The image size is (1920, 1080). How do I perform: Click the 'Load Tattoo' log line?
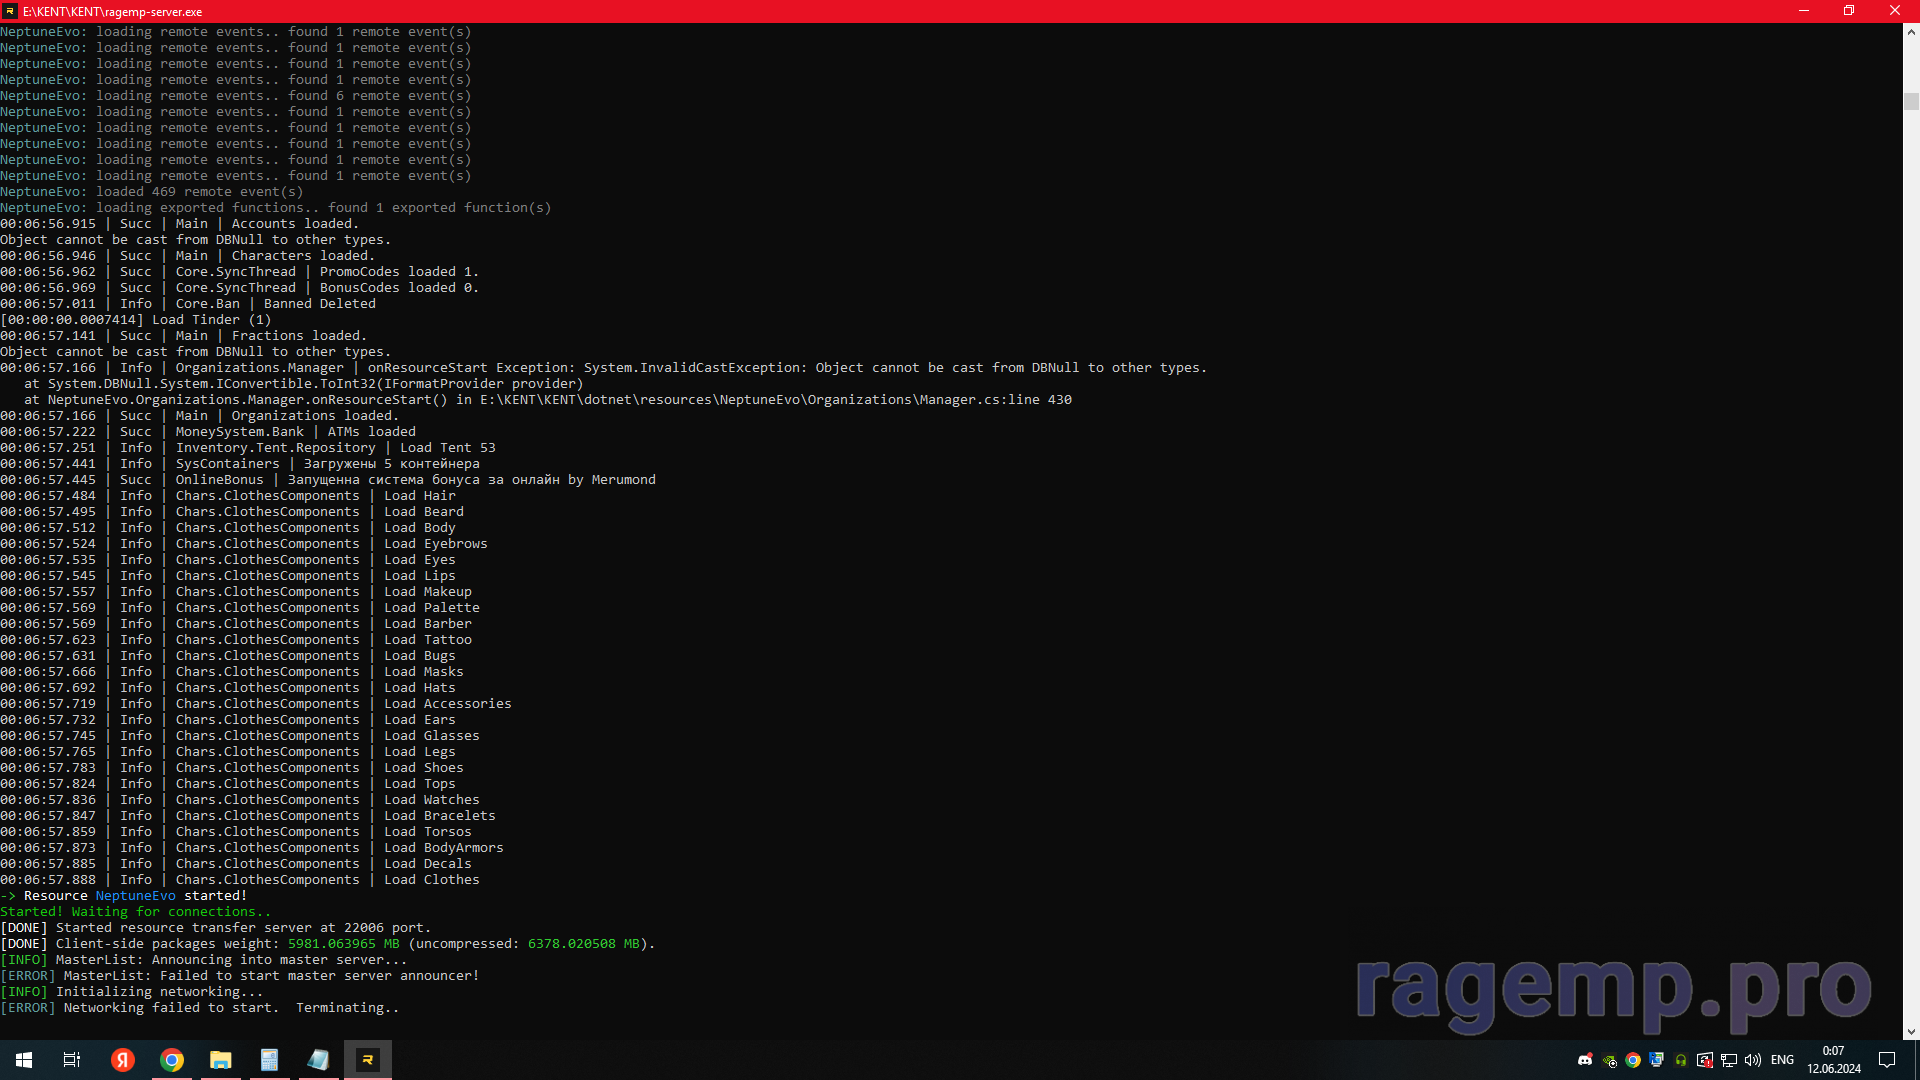(236, 640)
